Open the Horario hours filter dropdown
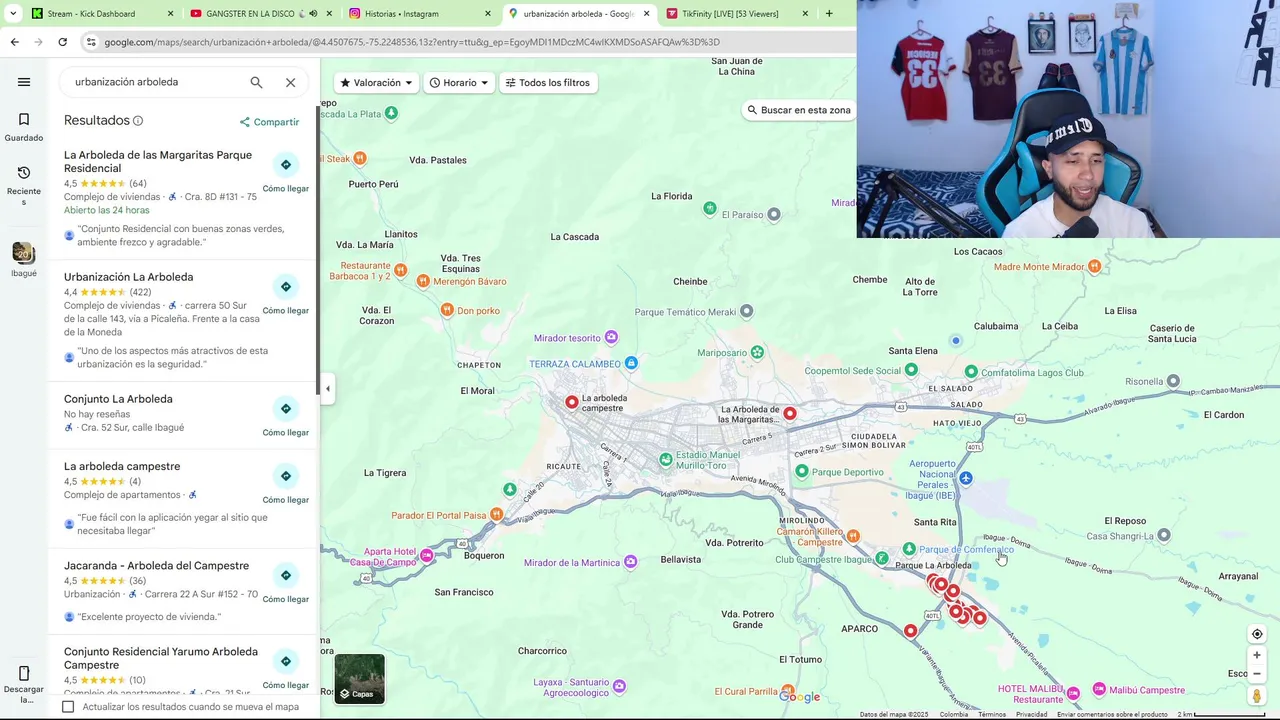Viewport: 1280px width, 720px height. click(458, 83)
